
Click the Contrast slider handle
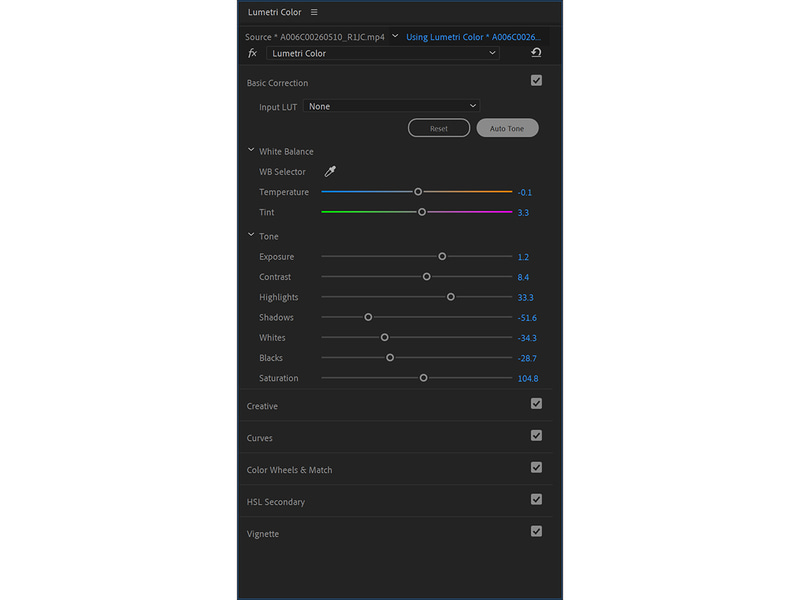point(427,277)
